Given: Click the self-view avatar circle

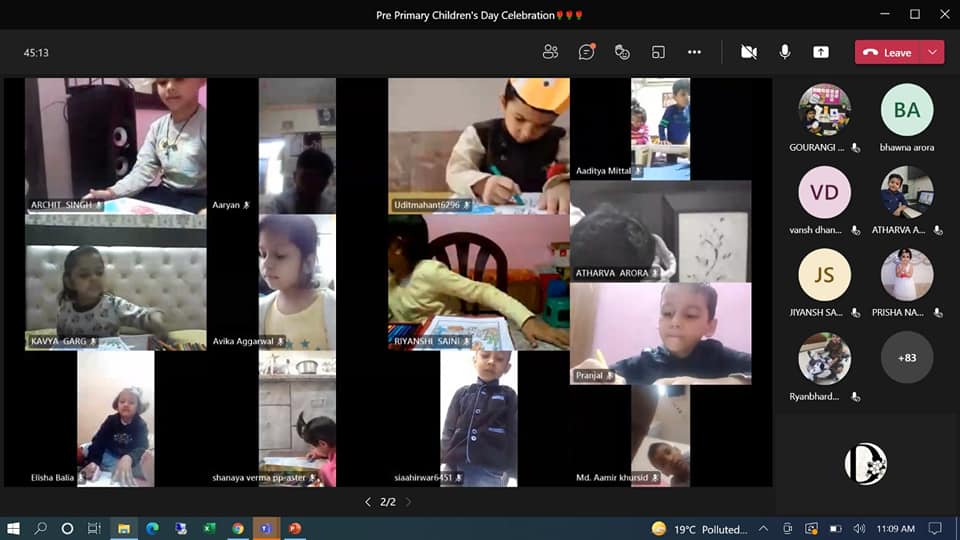Looking at the screenshot, I should tap(865, 464).
